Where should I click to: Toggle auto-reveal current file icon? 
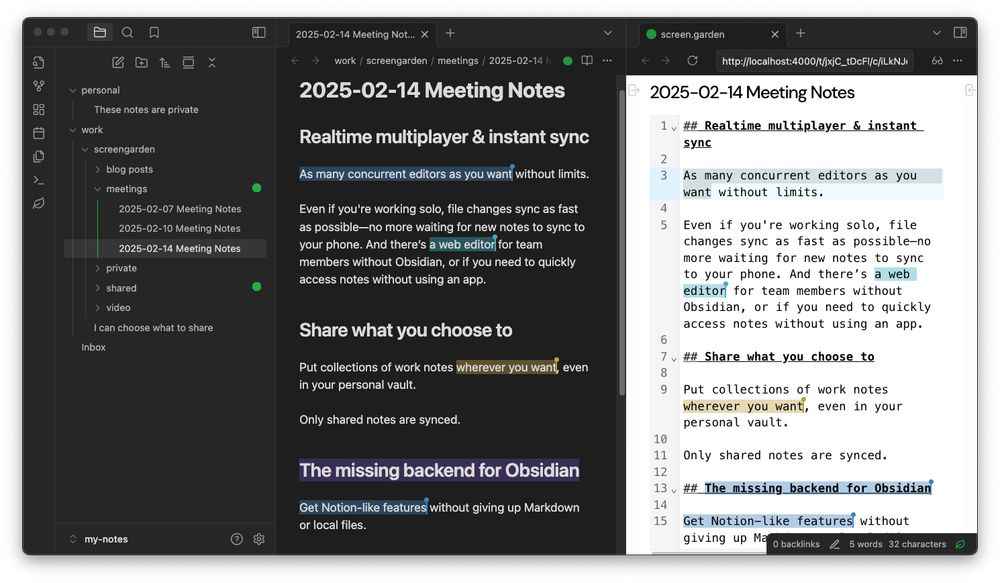(188, 63)
